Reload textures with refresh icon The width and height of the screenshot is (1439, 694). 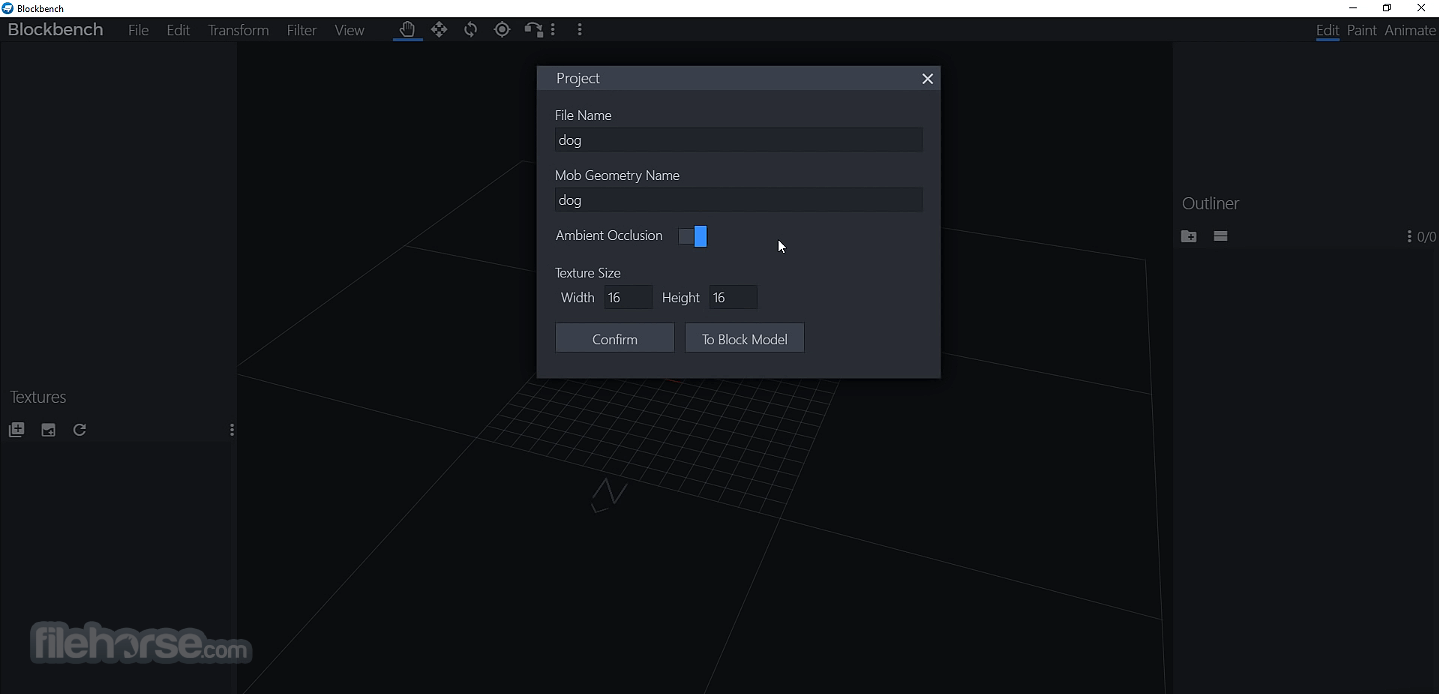(80, 430)
